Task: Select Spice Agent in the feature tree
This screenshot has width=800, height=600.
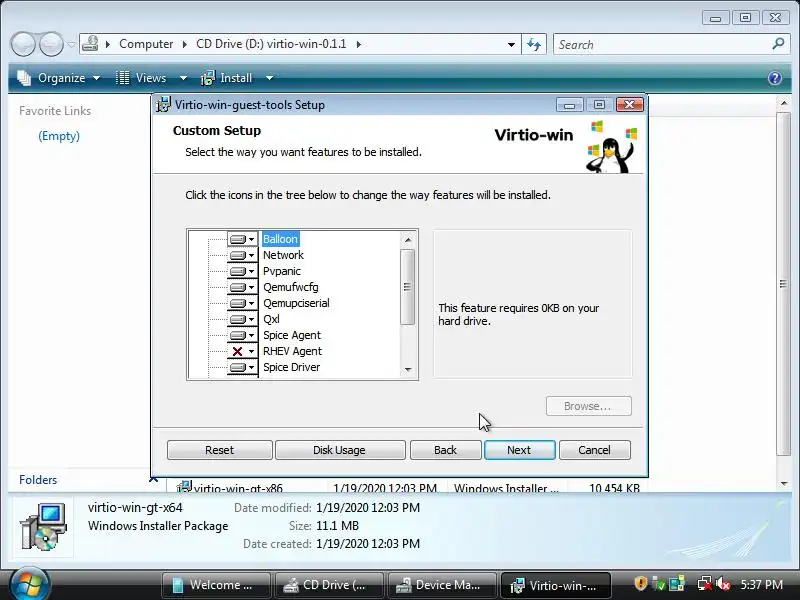Action: point(292,335)
